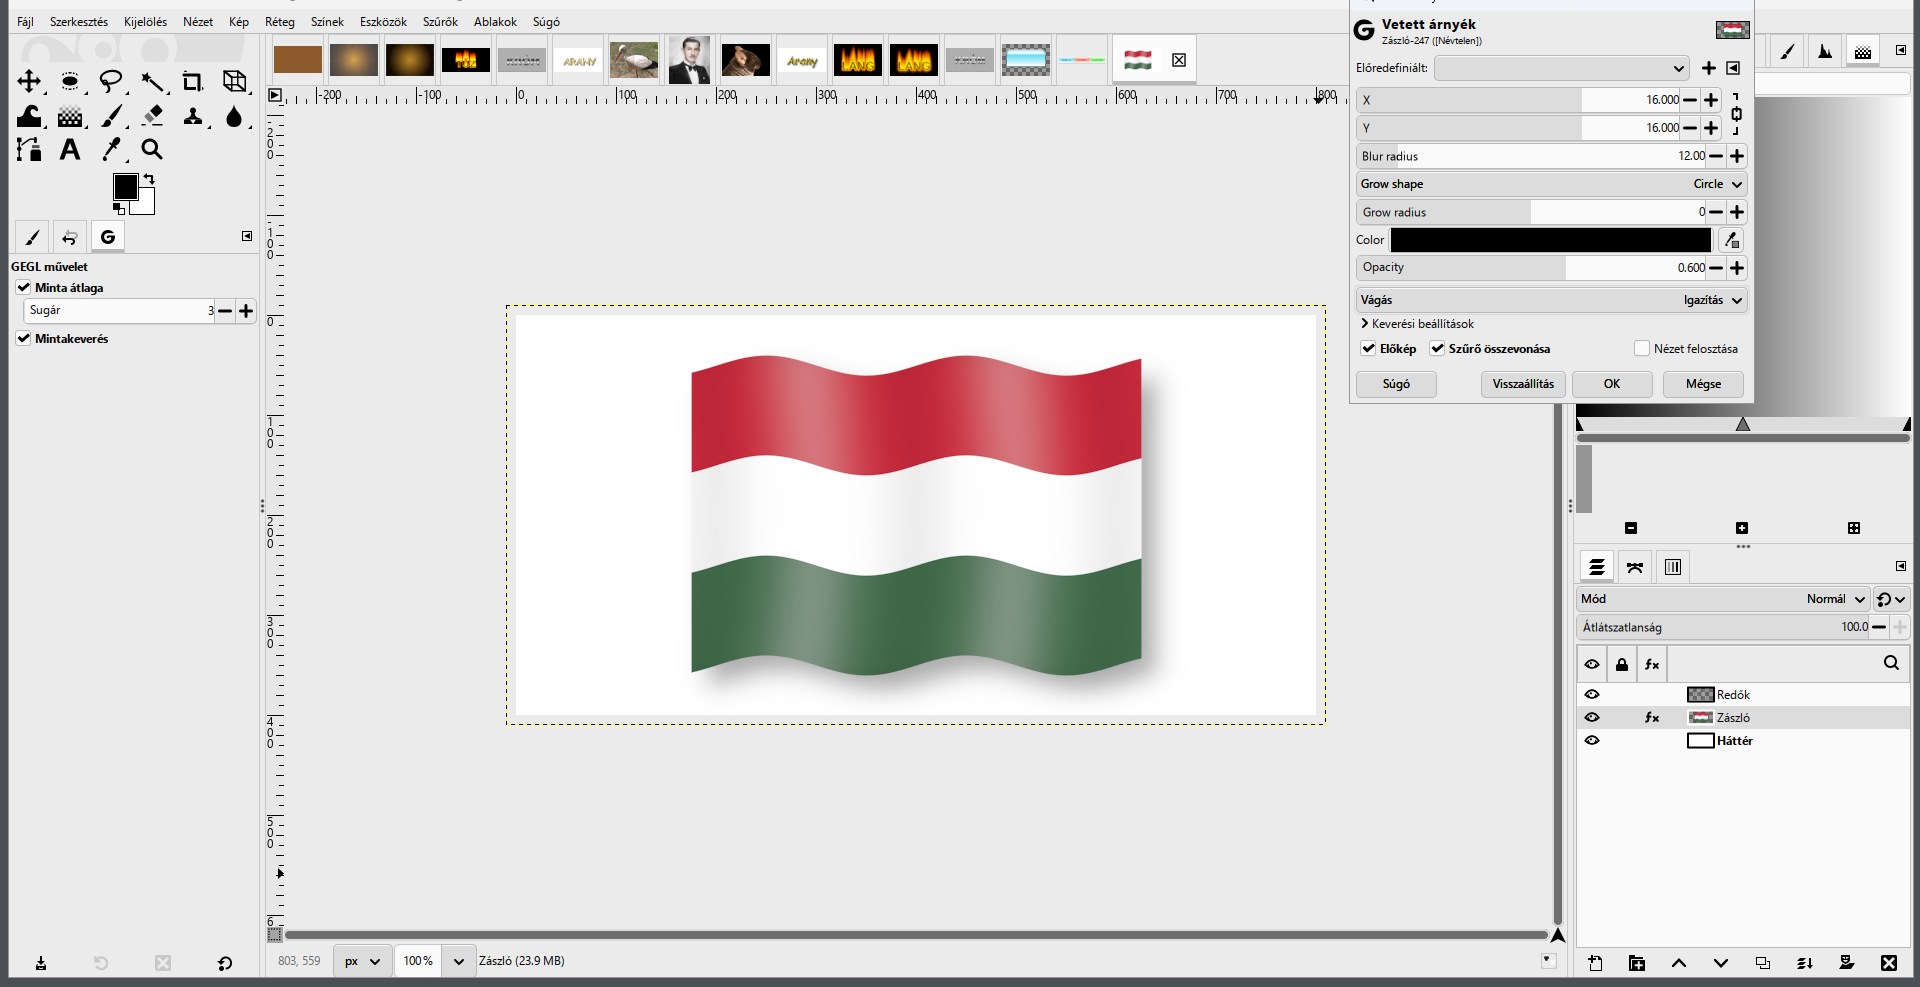The width and height of the screenshot is (1920, 987).
Task: Create a new layer in Layers panel
Action: pos(1595,963)
